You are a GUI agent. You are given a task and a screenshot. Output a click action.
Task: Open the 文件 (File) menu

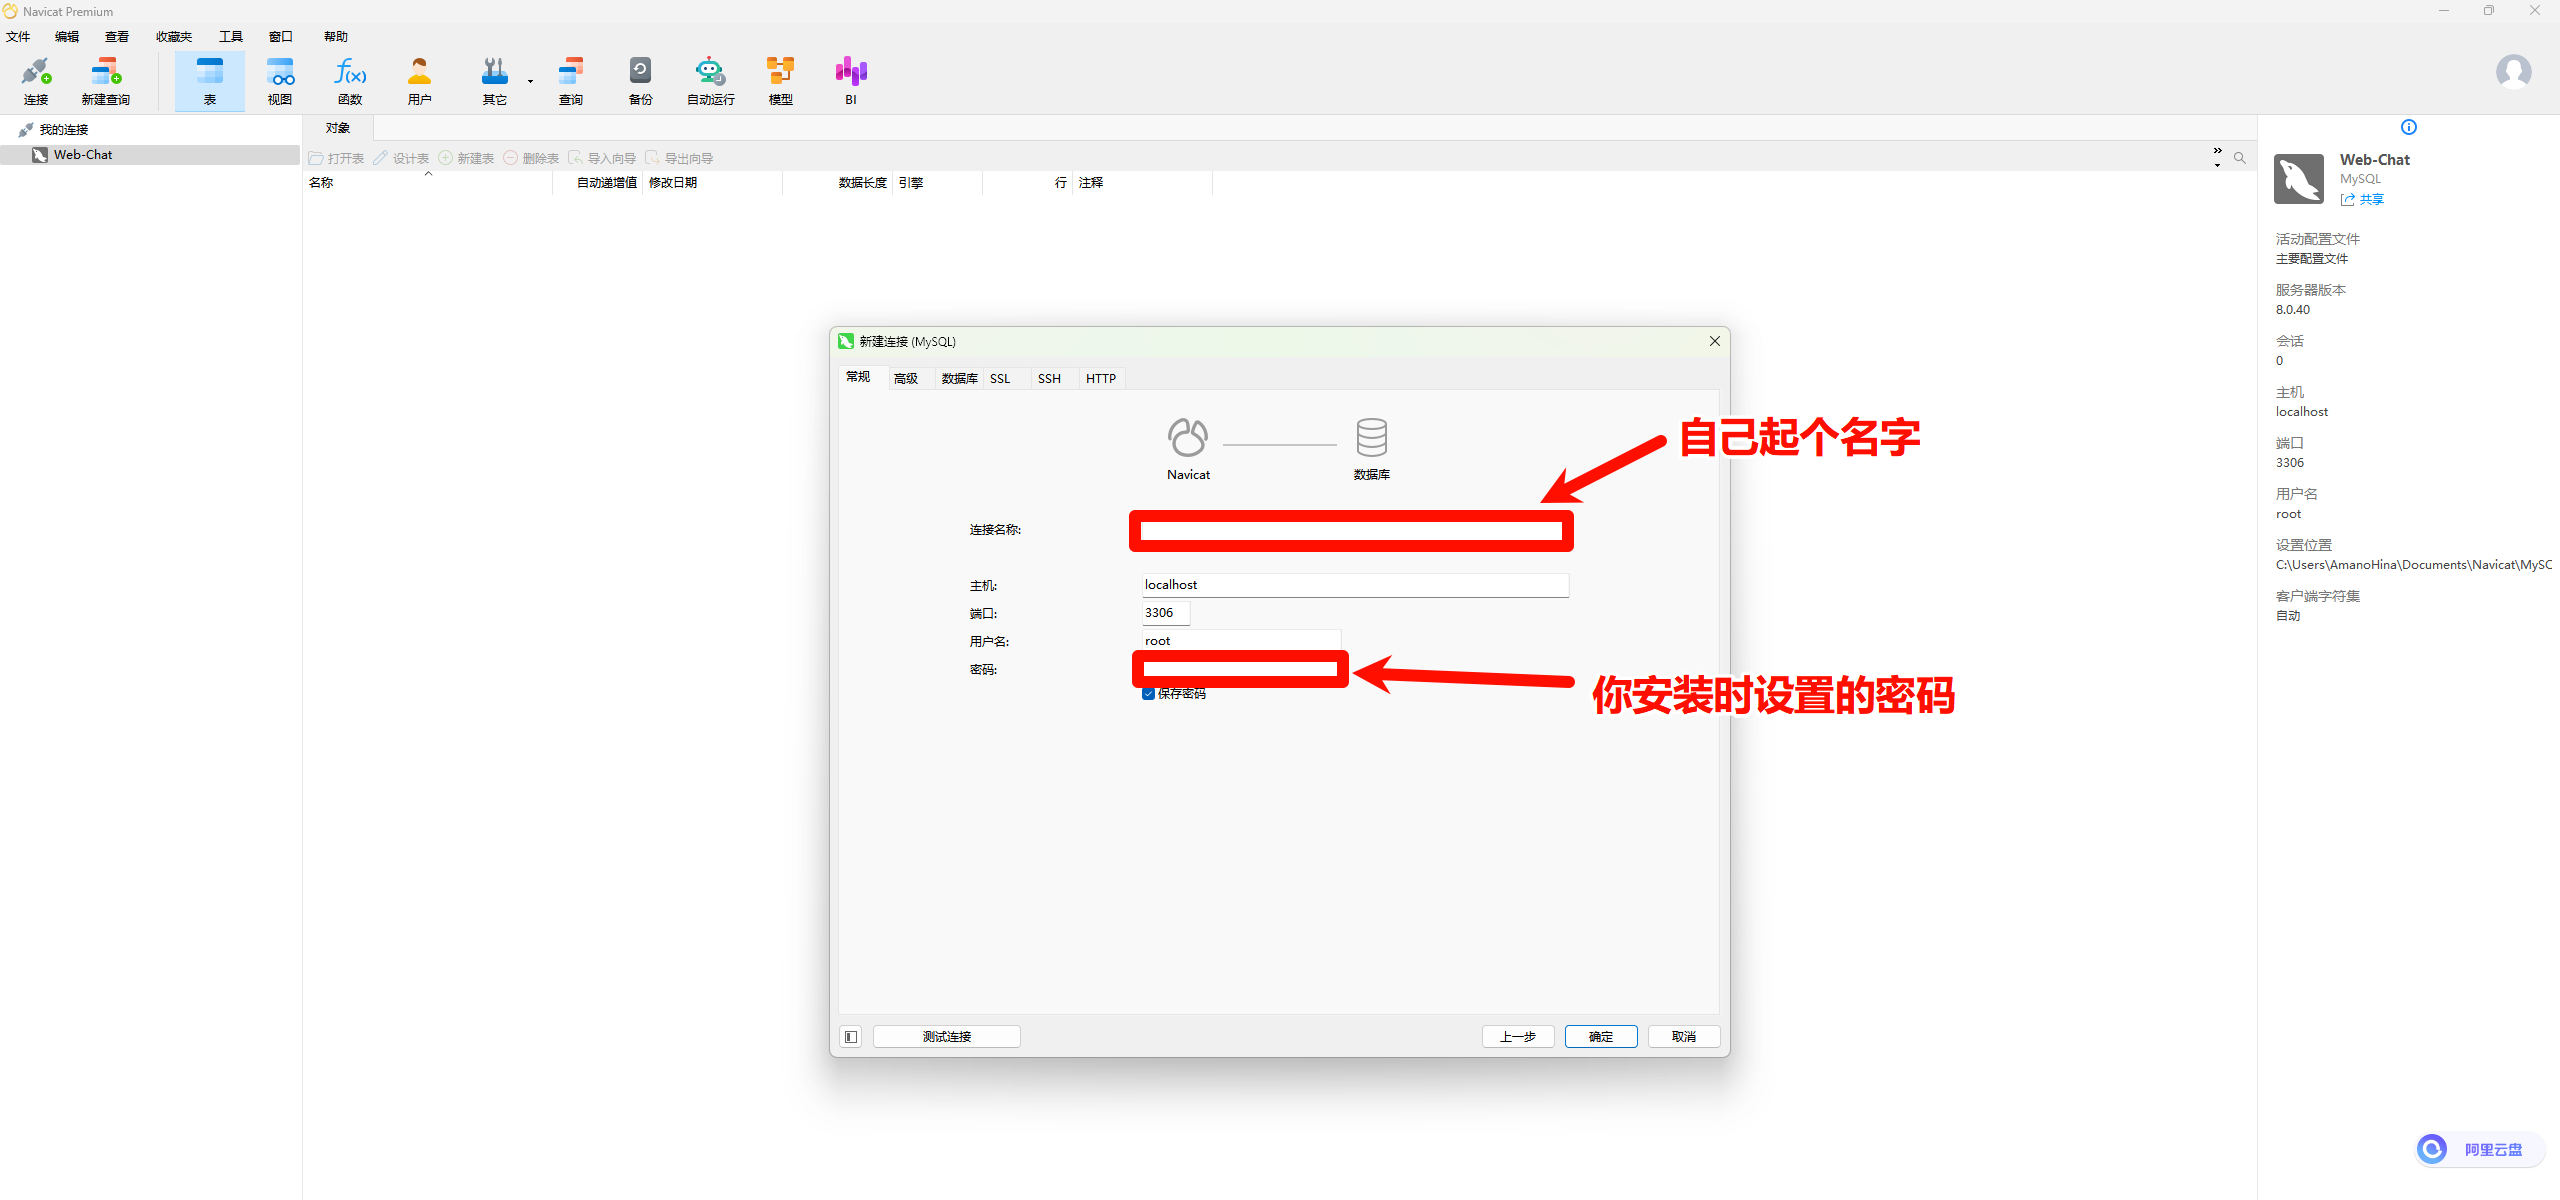18,36
